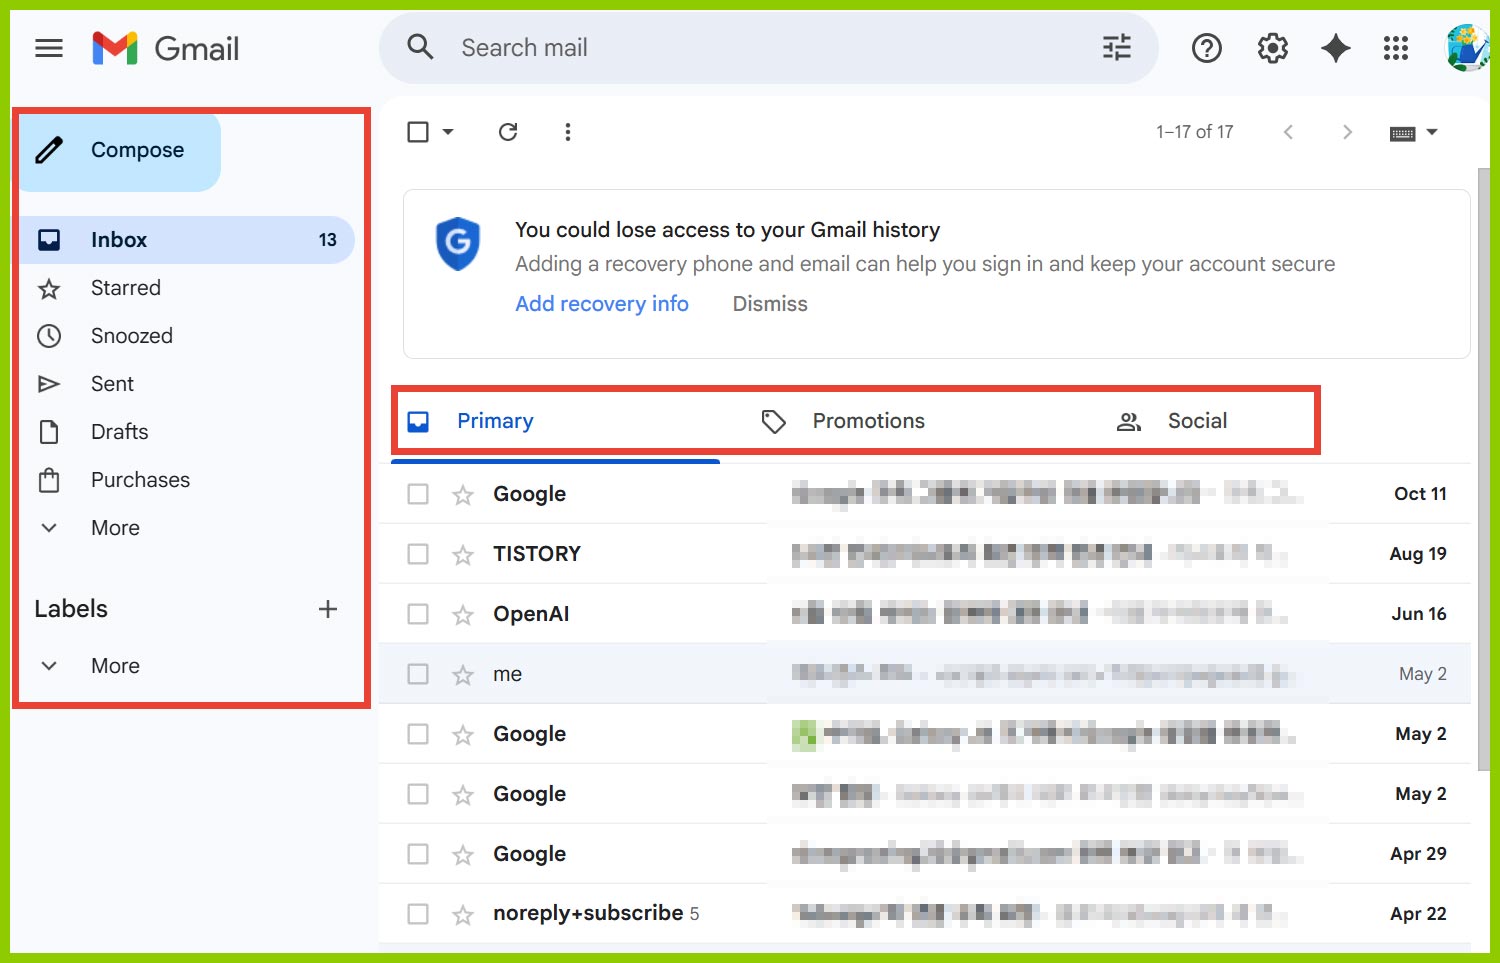
Task: Open the account profile avatar
Action: (x=1467, y=48)
